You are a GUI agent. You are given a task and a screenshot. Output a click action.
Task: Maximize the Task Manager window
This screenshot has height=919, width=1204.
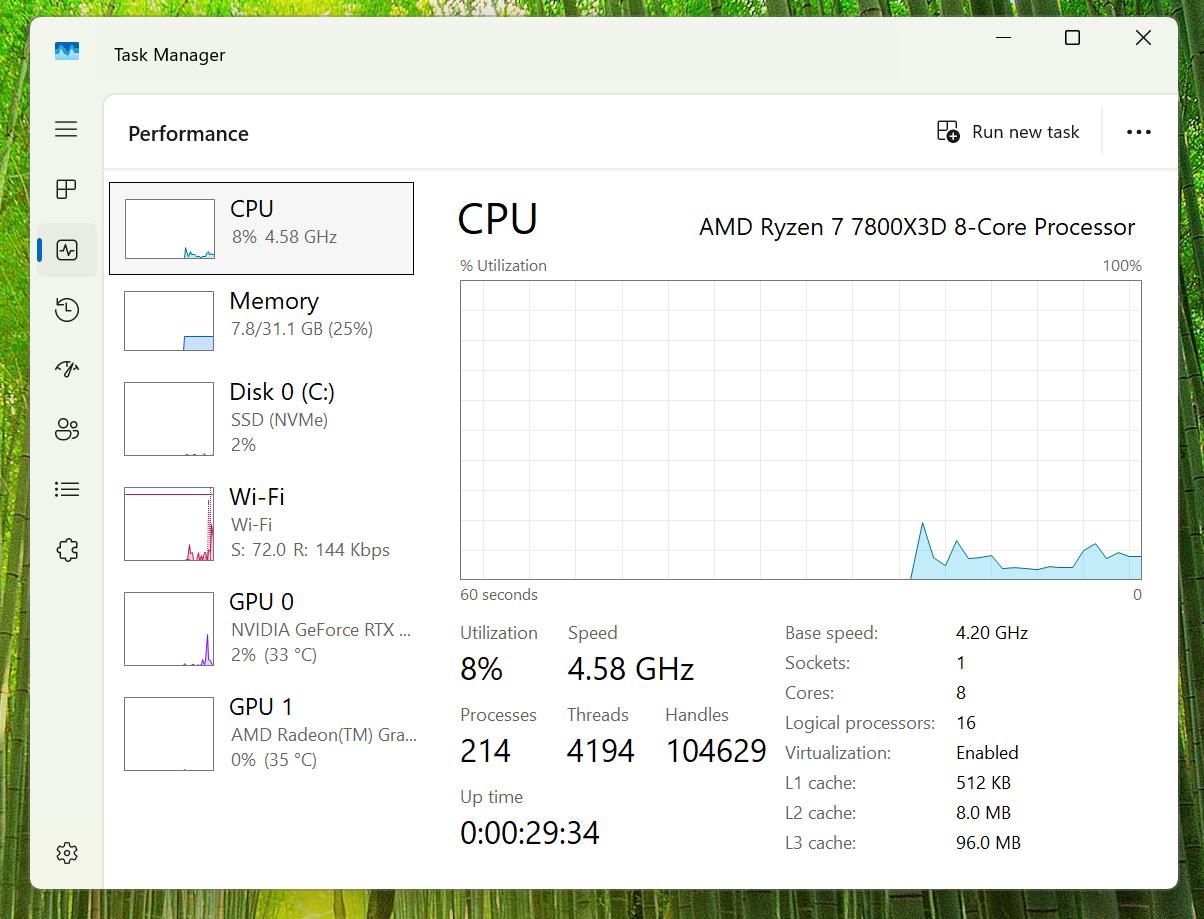click(1072, 38)
